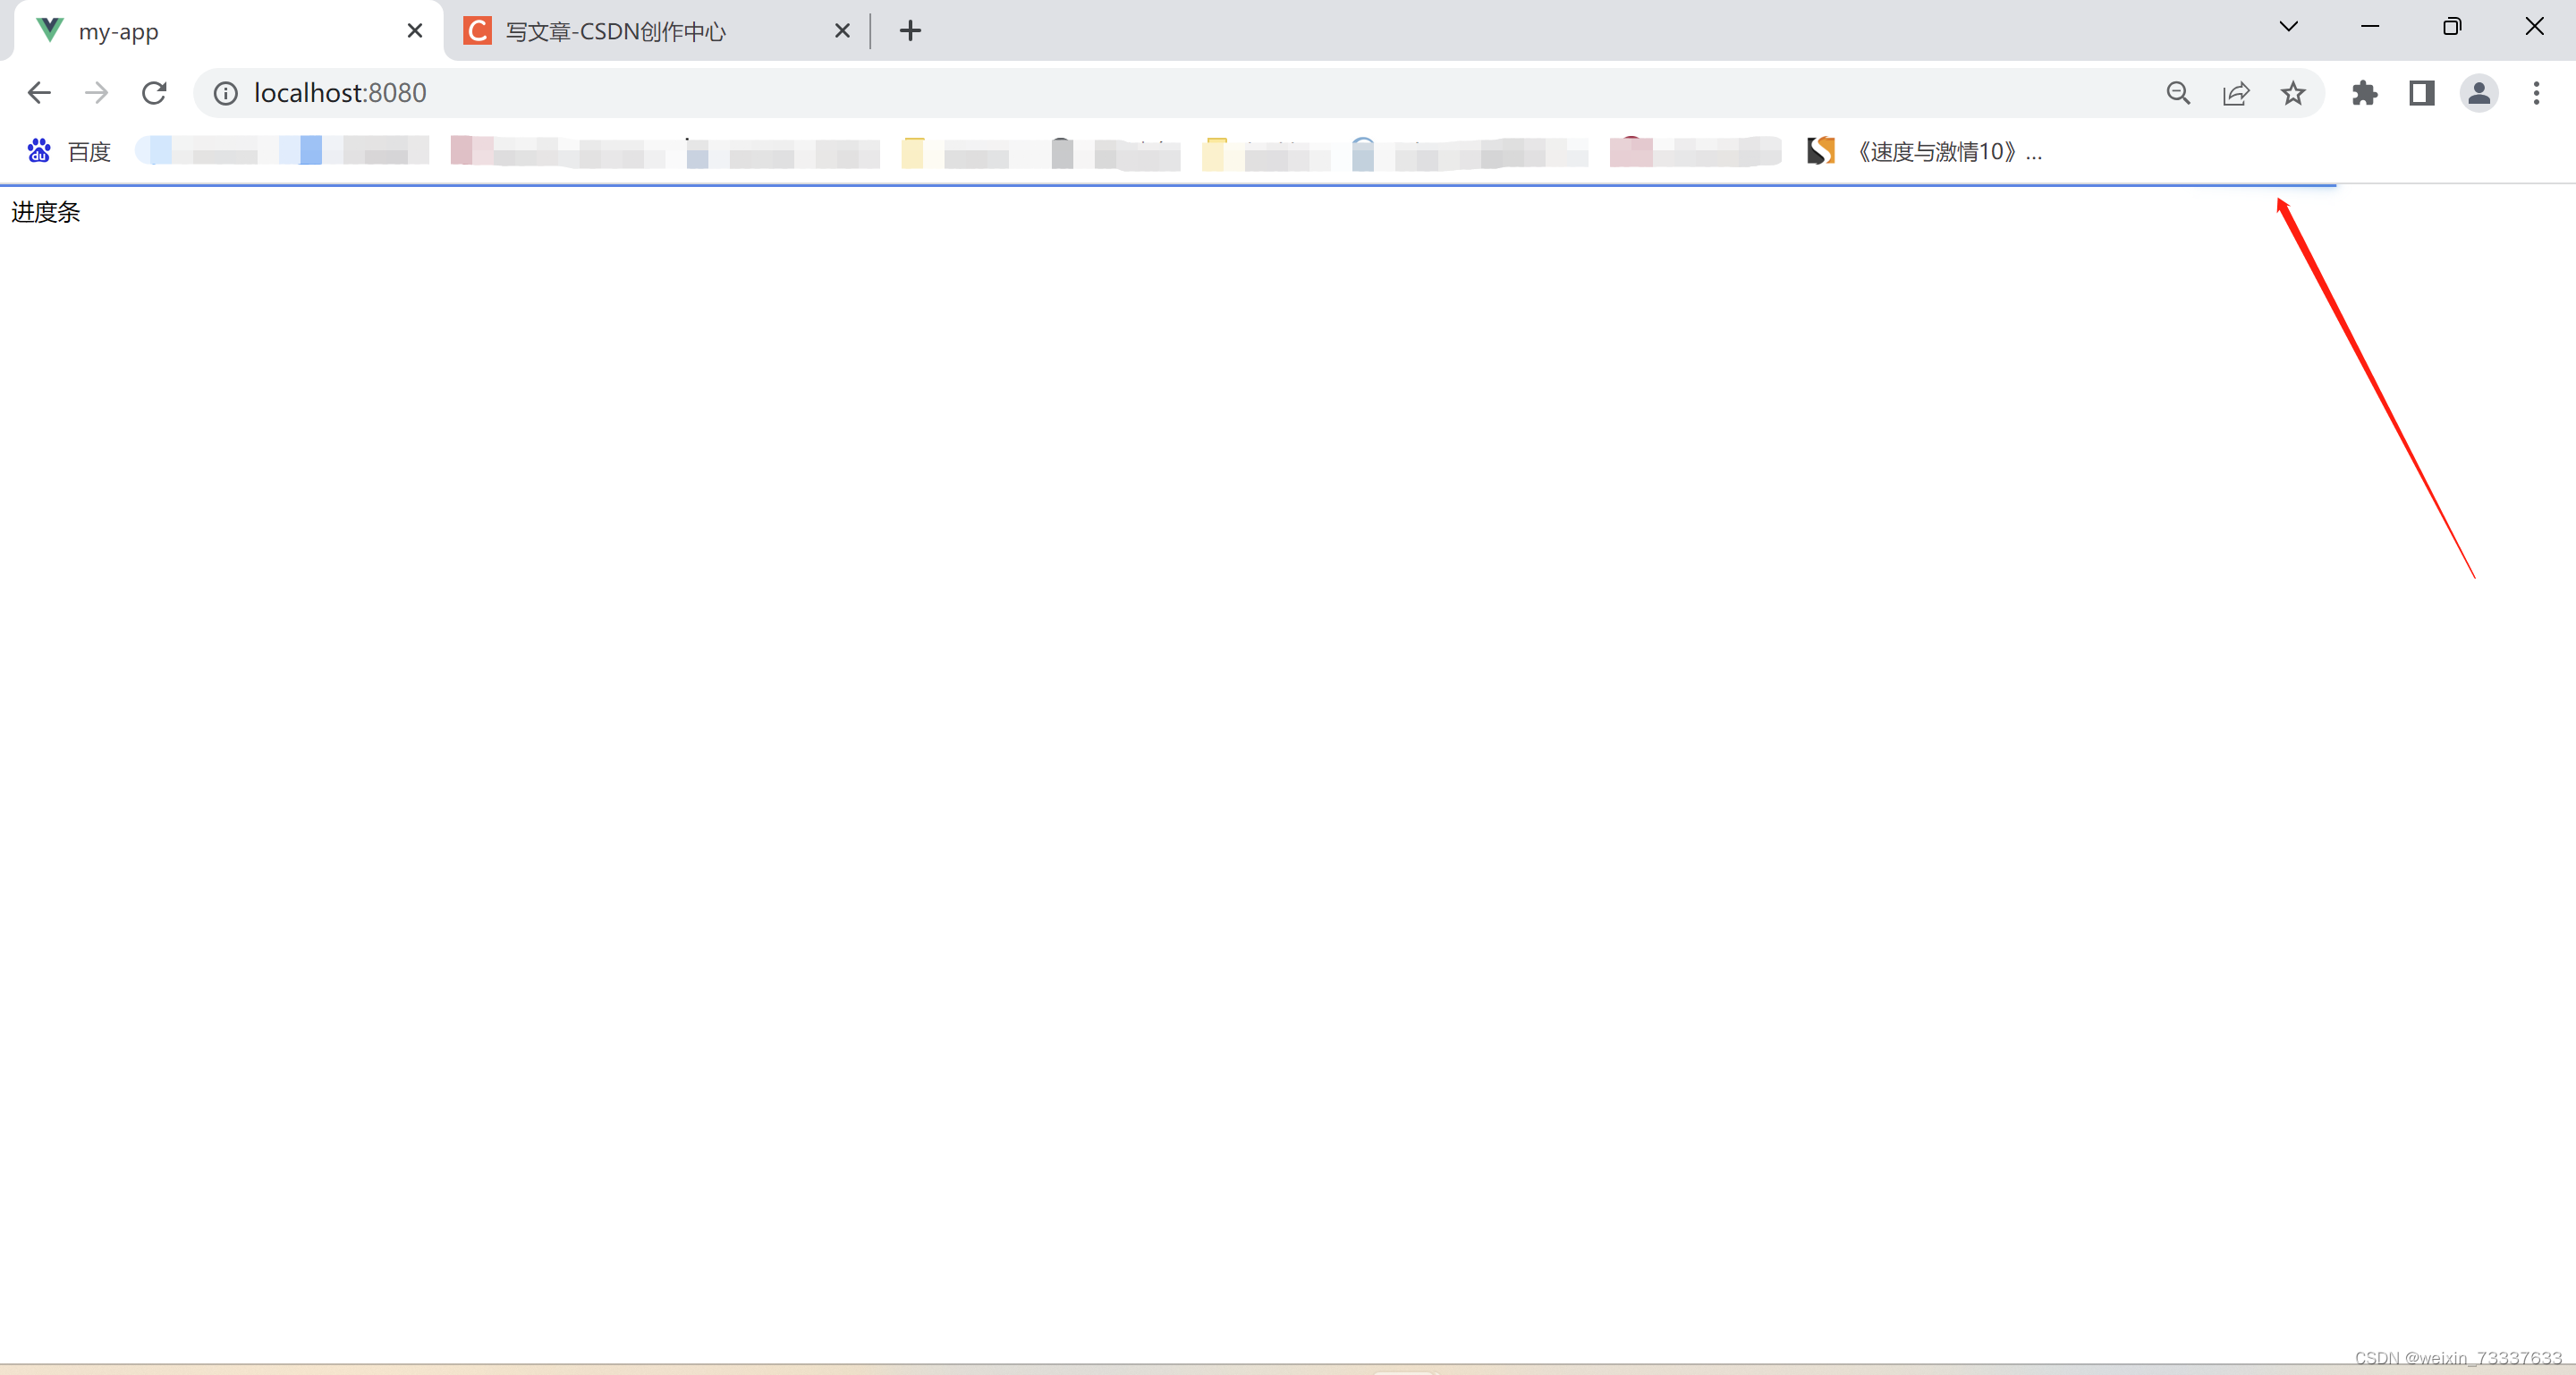This screenshot has width=2576, height=1375.
Task: Open the zoom magnifier icon
Action: click(2178, 93)
